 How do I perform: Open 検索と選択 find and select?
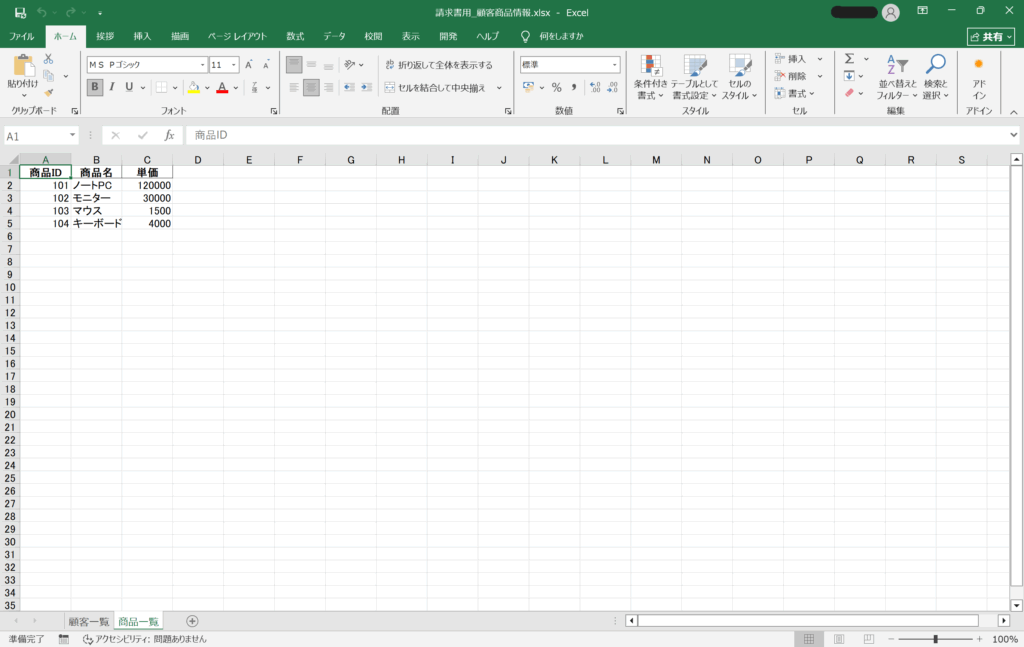(x=935, y=77)
